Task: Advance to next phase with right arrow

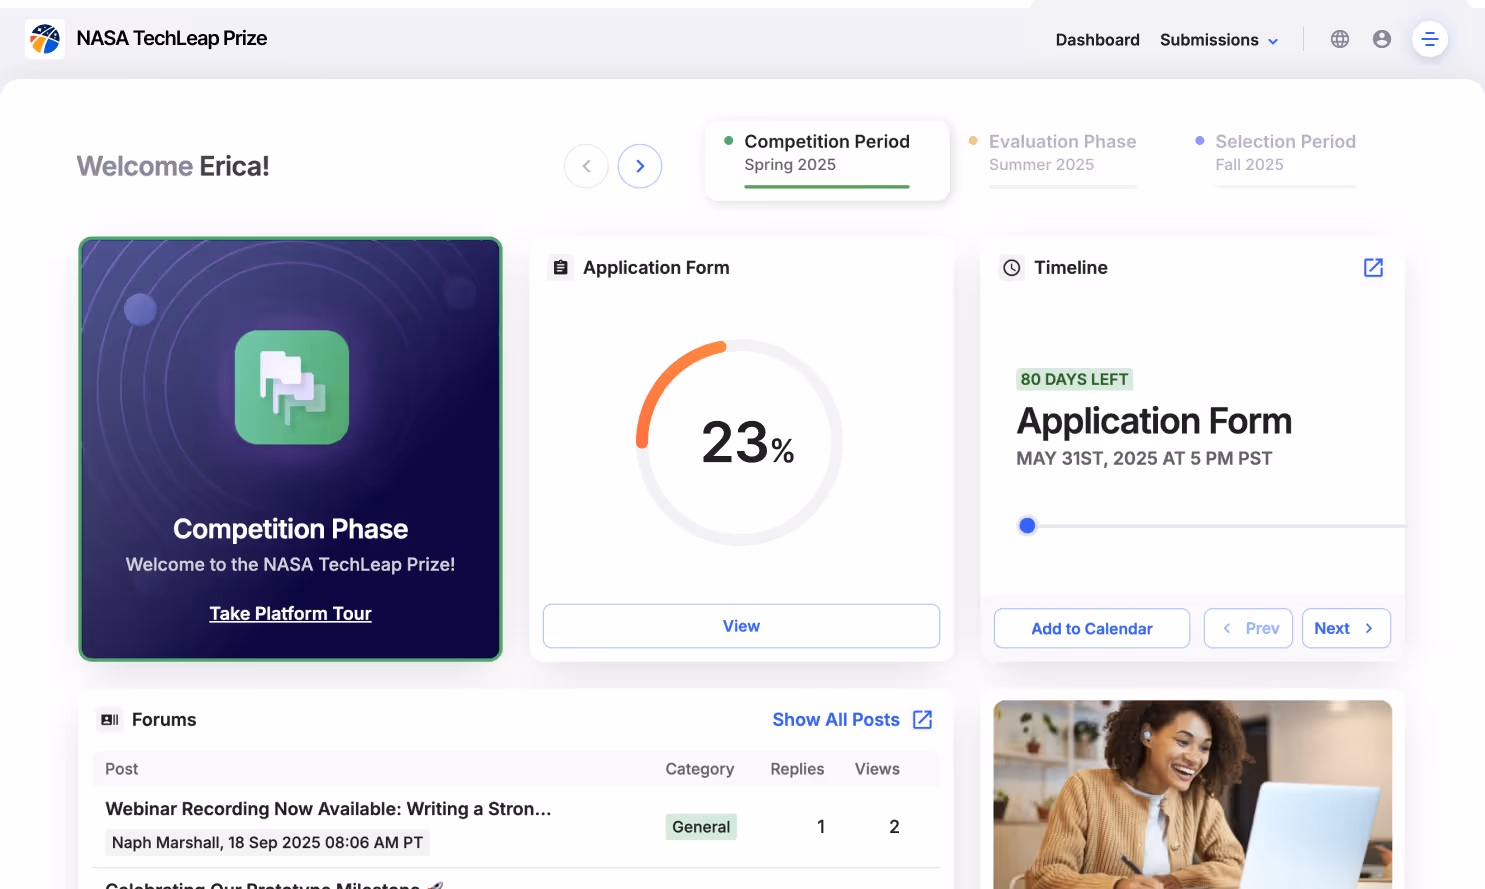Action: (x=640, y=166)
